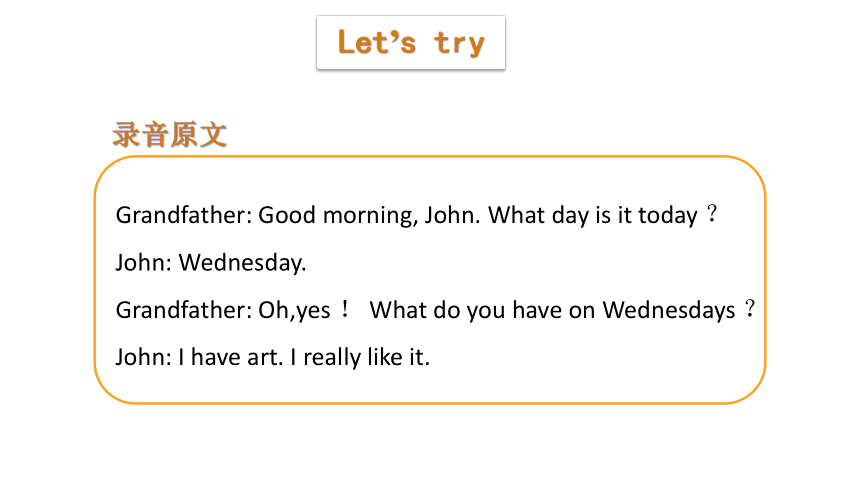The height and width of the screenshot is (484, 860).
Task: Select "What do you have on Wednesdays"
Action: 552,311
